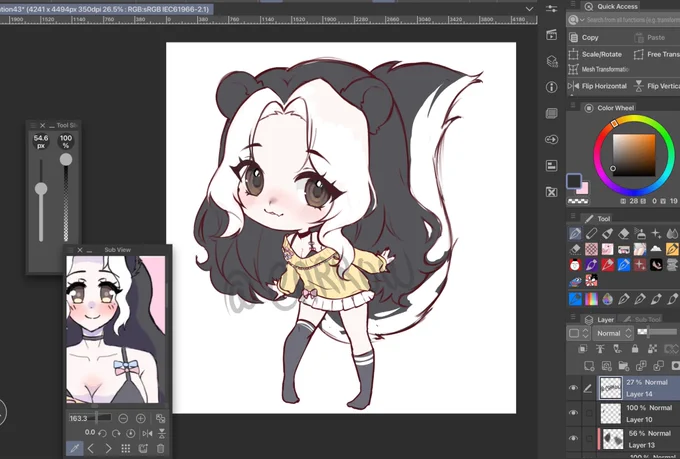Delete current image from Sub View
Image resolution: width=680 pixels, height=459 pixels.
[x=160, y=449]
